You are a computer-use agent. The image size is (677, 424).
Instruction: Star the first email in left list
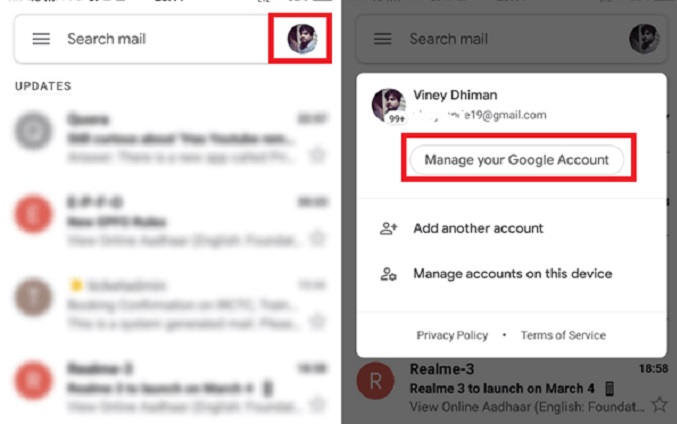pyautogui.click(x=317, y=155)
